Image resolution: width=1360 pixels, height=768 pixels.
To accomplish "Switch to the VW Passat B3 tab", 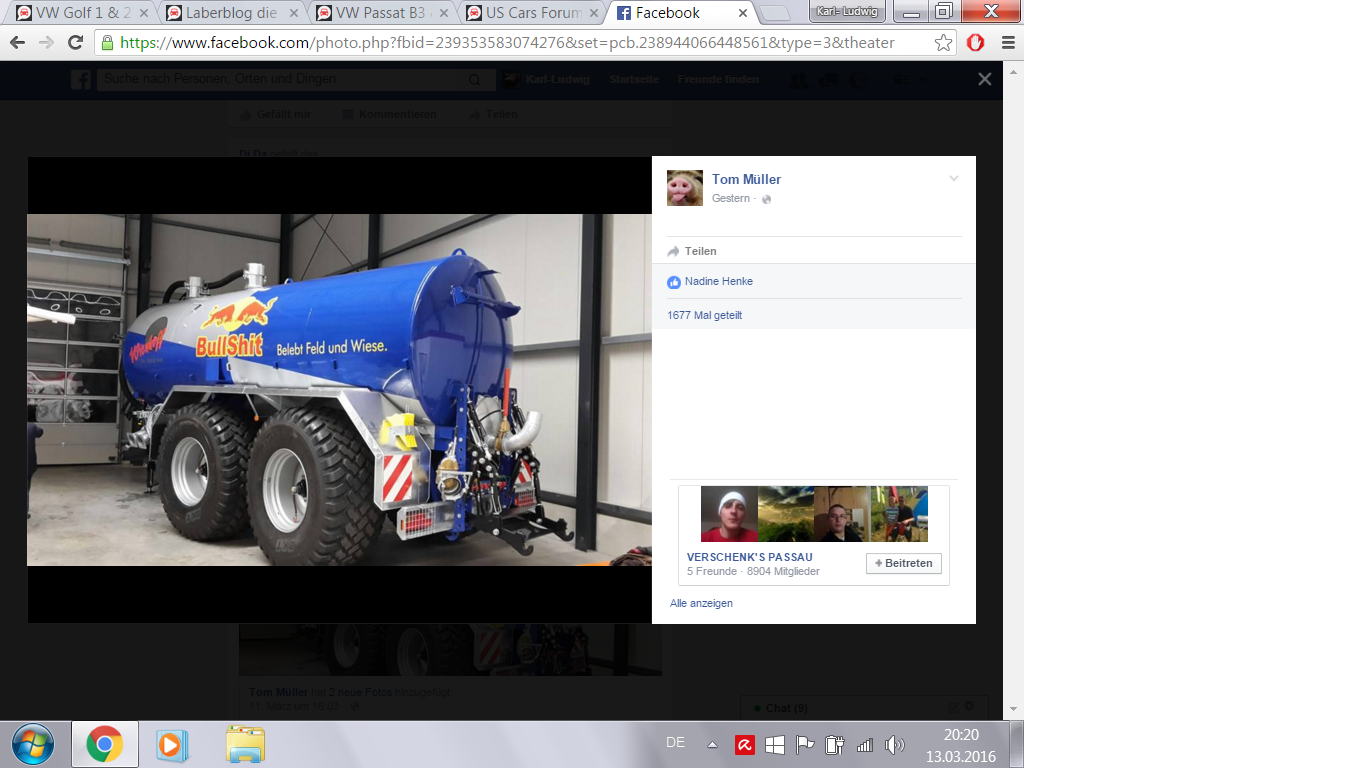I will [381, 13].
